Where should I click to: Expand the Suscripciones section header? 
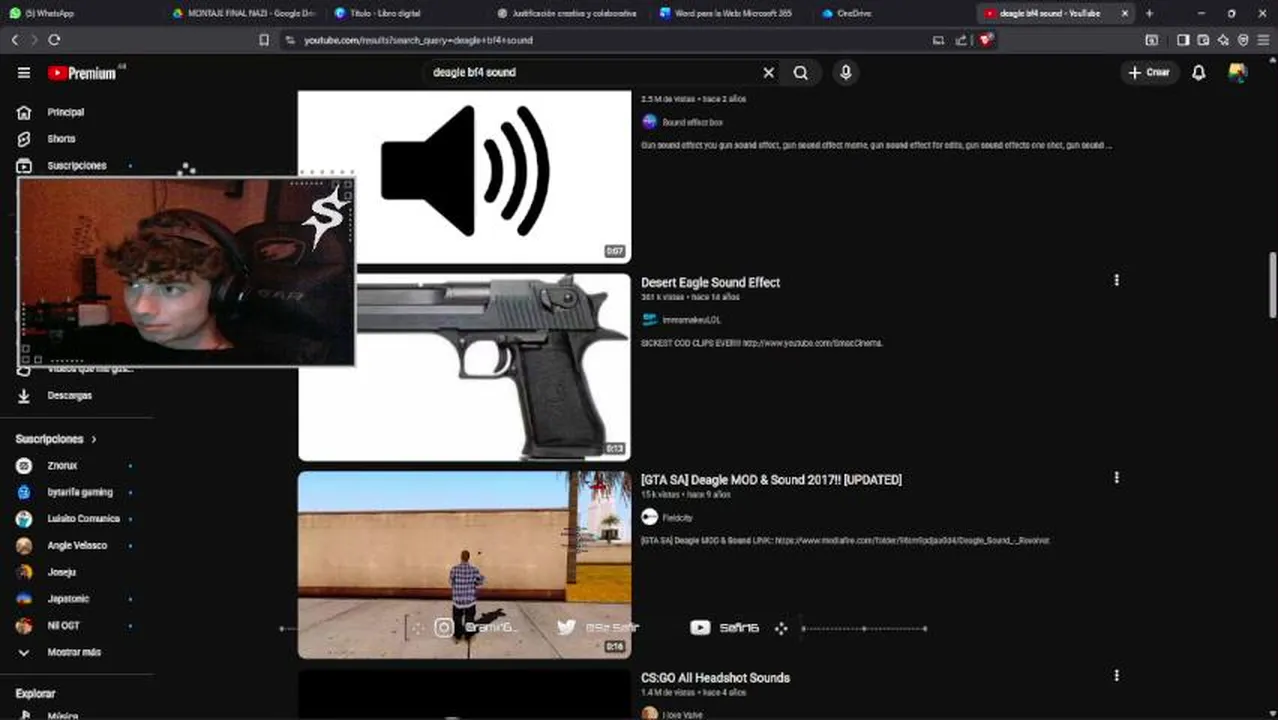[56, 439]
